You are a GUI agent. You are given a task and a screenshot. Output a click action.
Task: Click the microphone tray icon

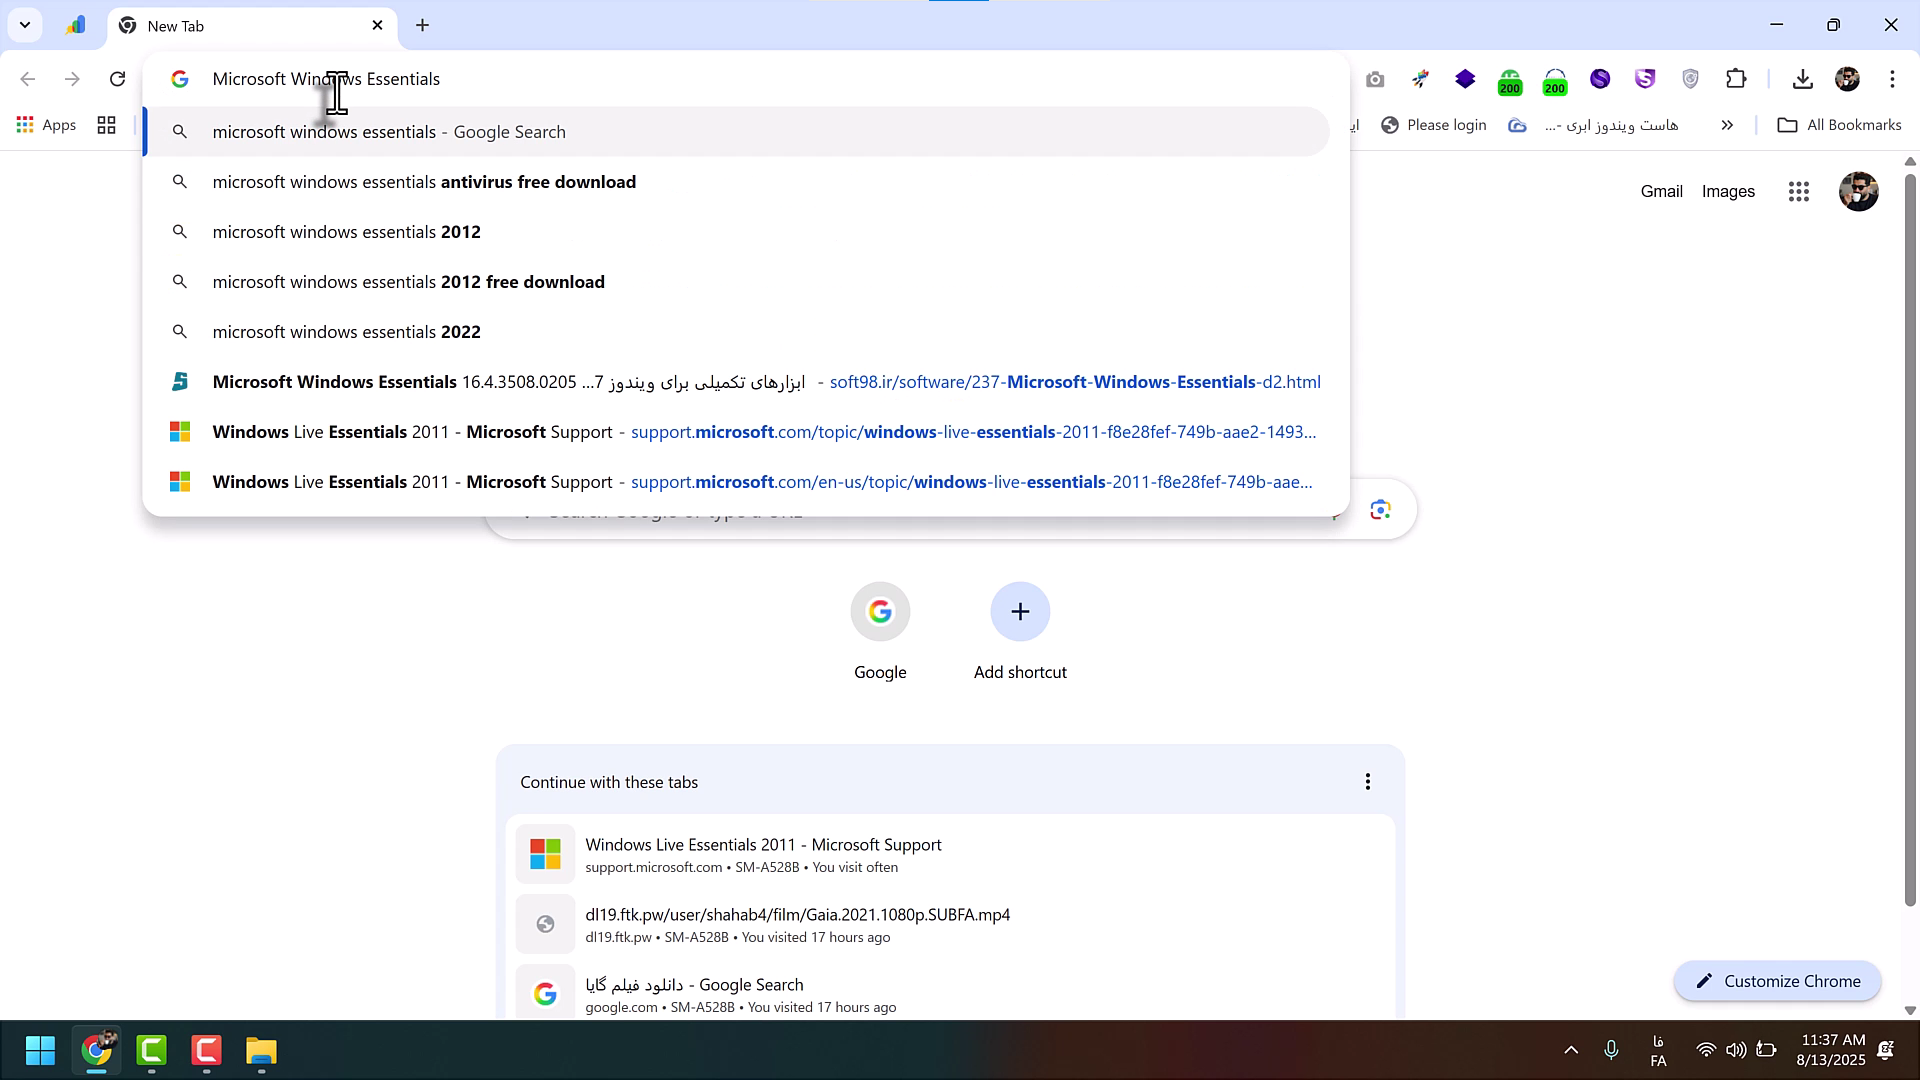pos(1611,1050)
